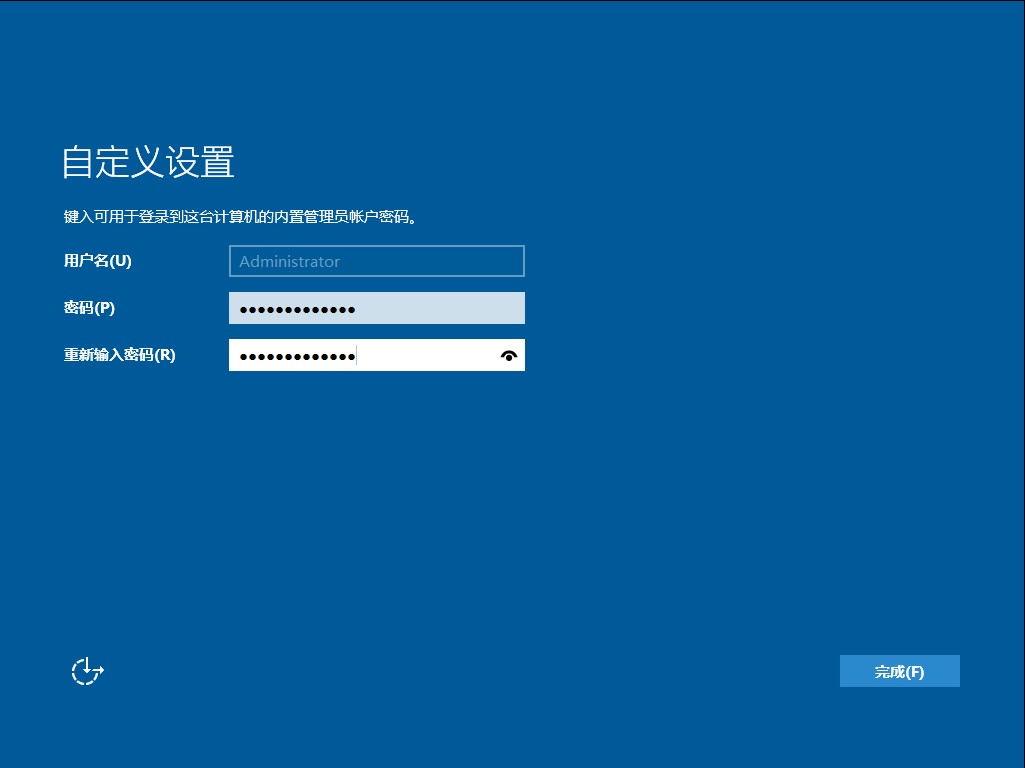This screenshot has width=1025, height=768.
Task: Click the masked dots in 密码(P) field
Action: [297, 309]
